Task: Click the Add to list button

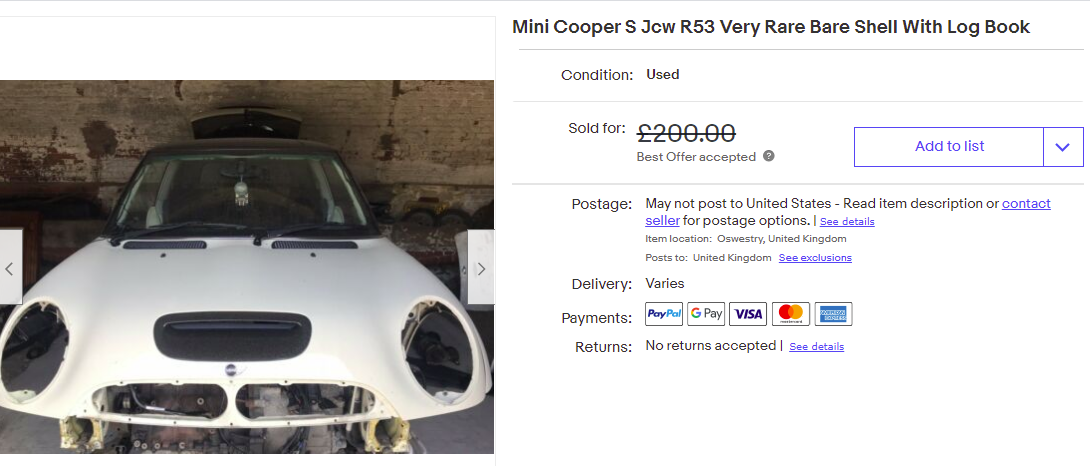Action: pos(949,147)
